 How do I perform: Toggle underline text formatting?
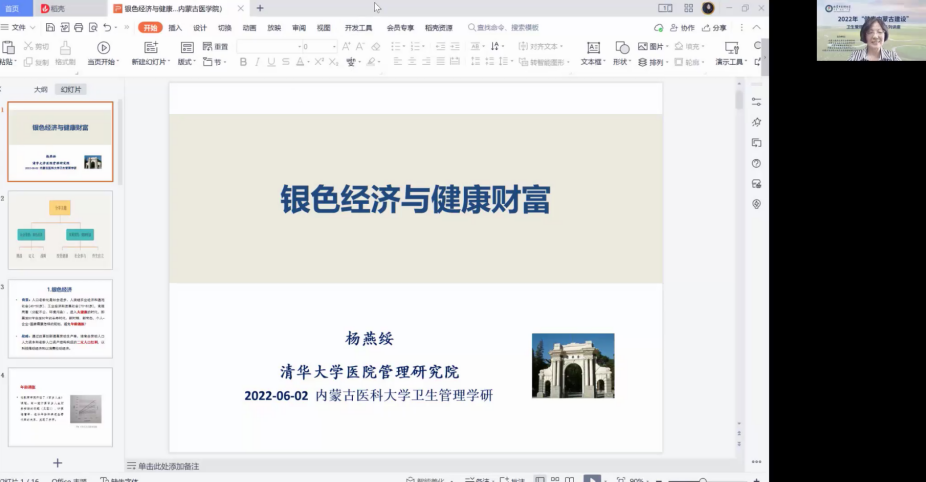(x=271, y=62)
